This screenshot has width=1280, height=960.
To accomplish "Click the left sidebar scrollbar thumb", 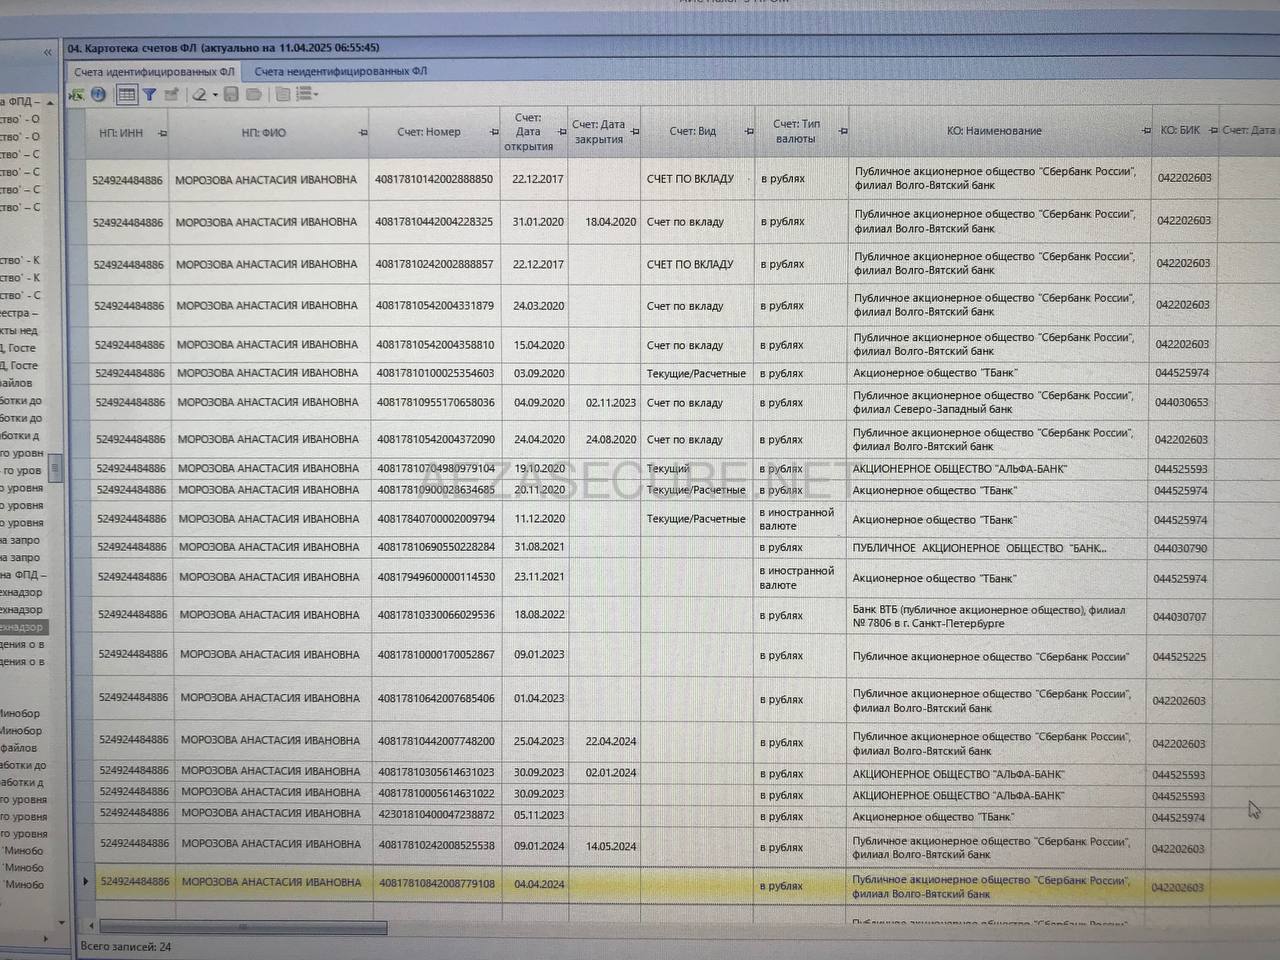I will 56,468.
